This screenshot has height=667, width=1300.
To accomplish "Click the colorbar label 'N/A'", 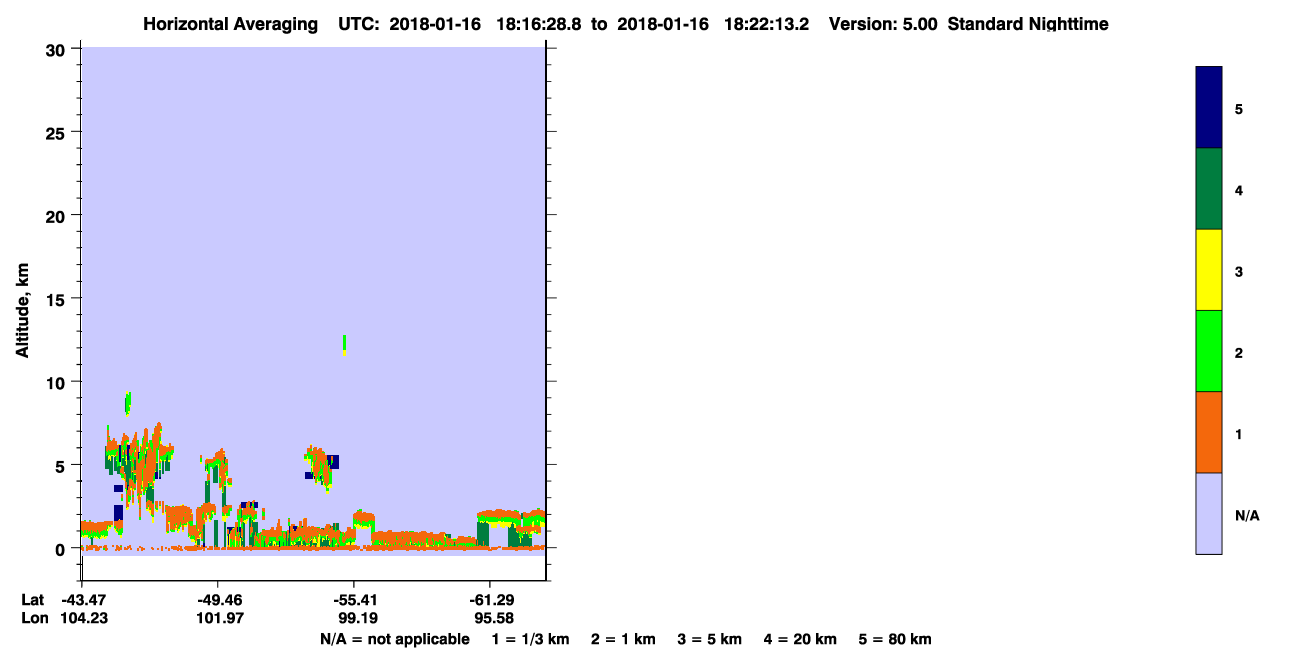I will 1247,515.
